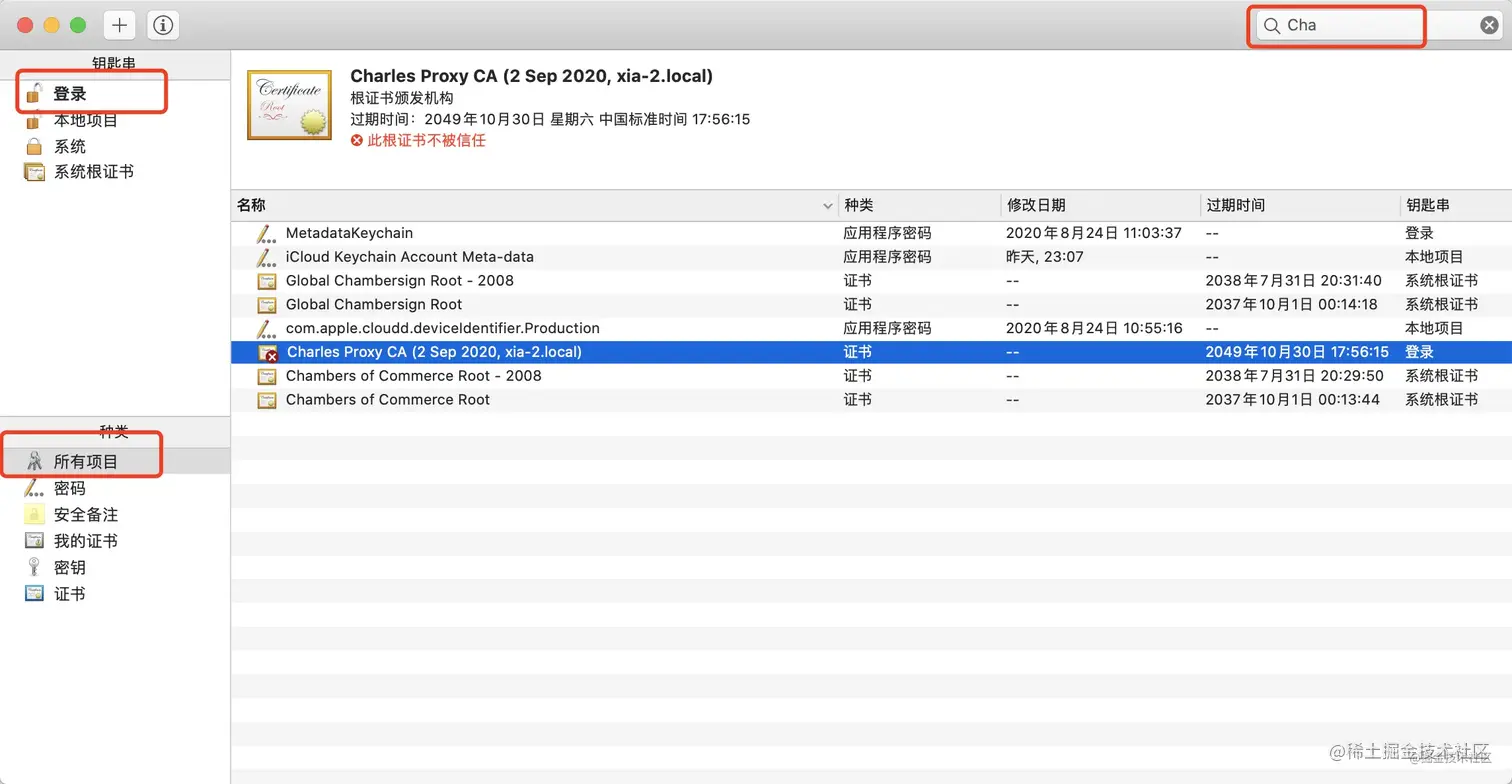Click certificate icon beside Chambers of Commerce Root - 2008
Image resolution: width=1512 pixels, height=784 pixels.
[x=266, y=376]
